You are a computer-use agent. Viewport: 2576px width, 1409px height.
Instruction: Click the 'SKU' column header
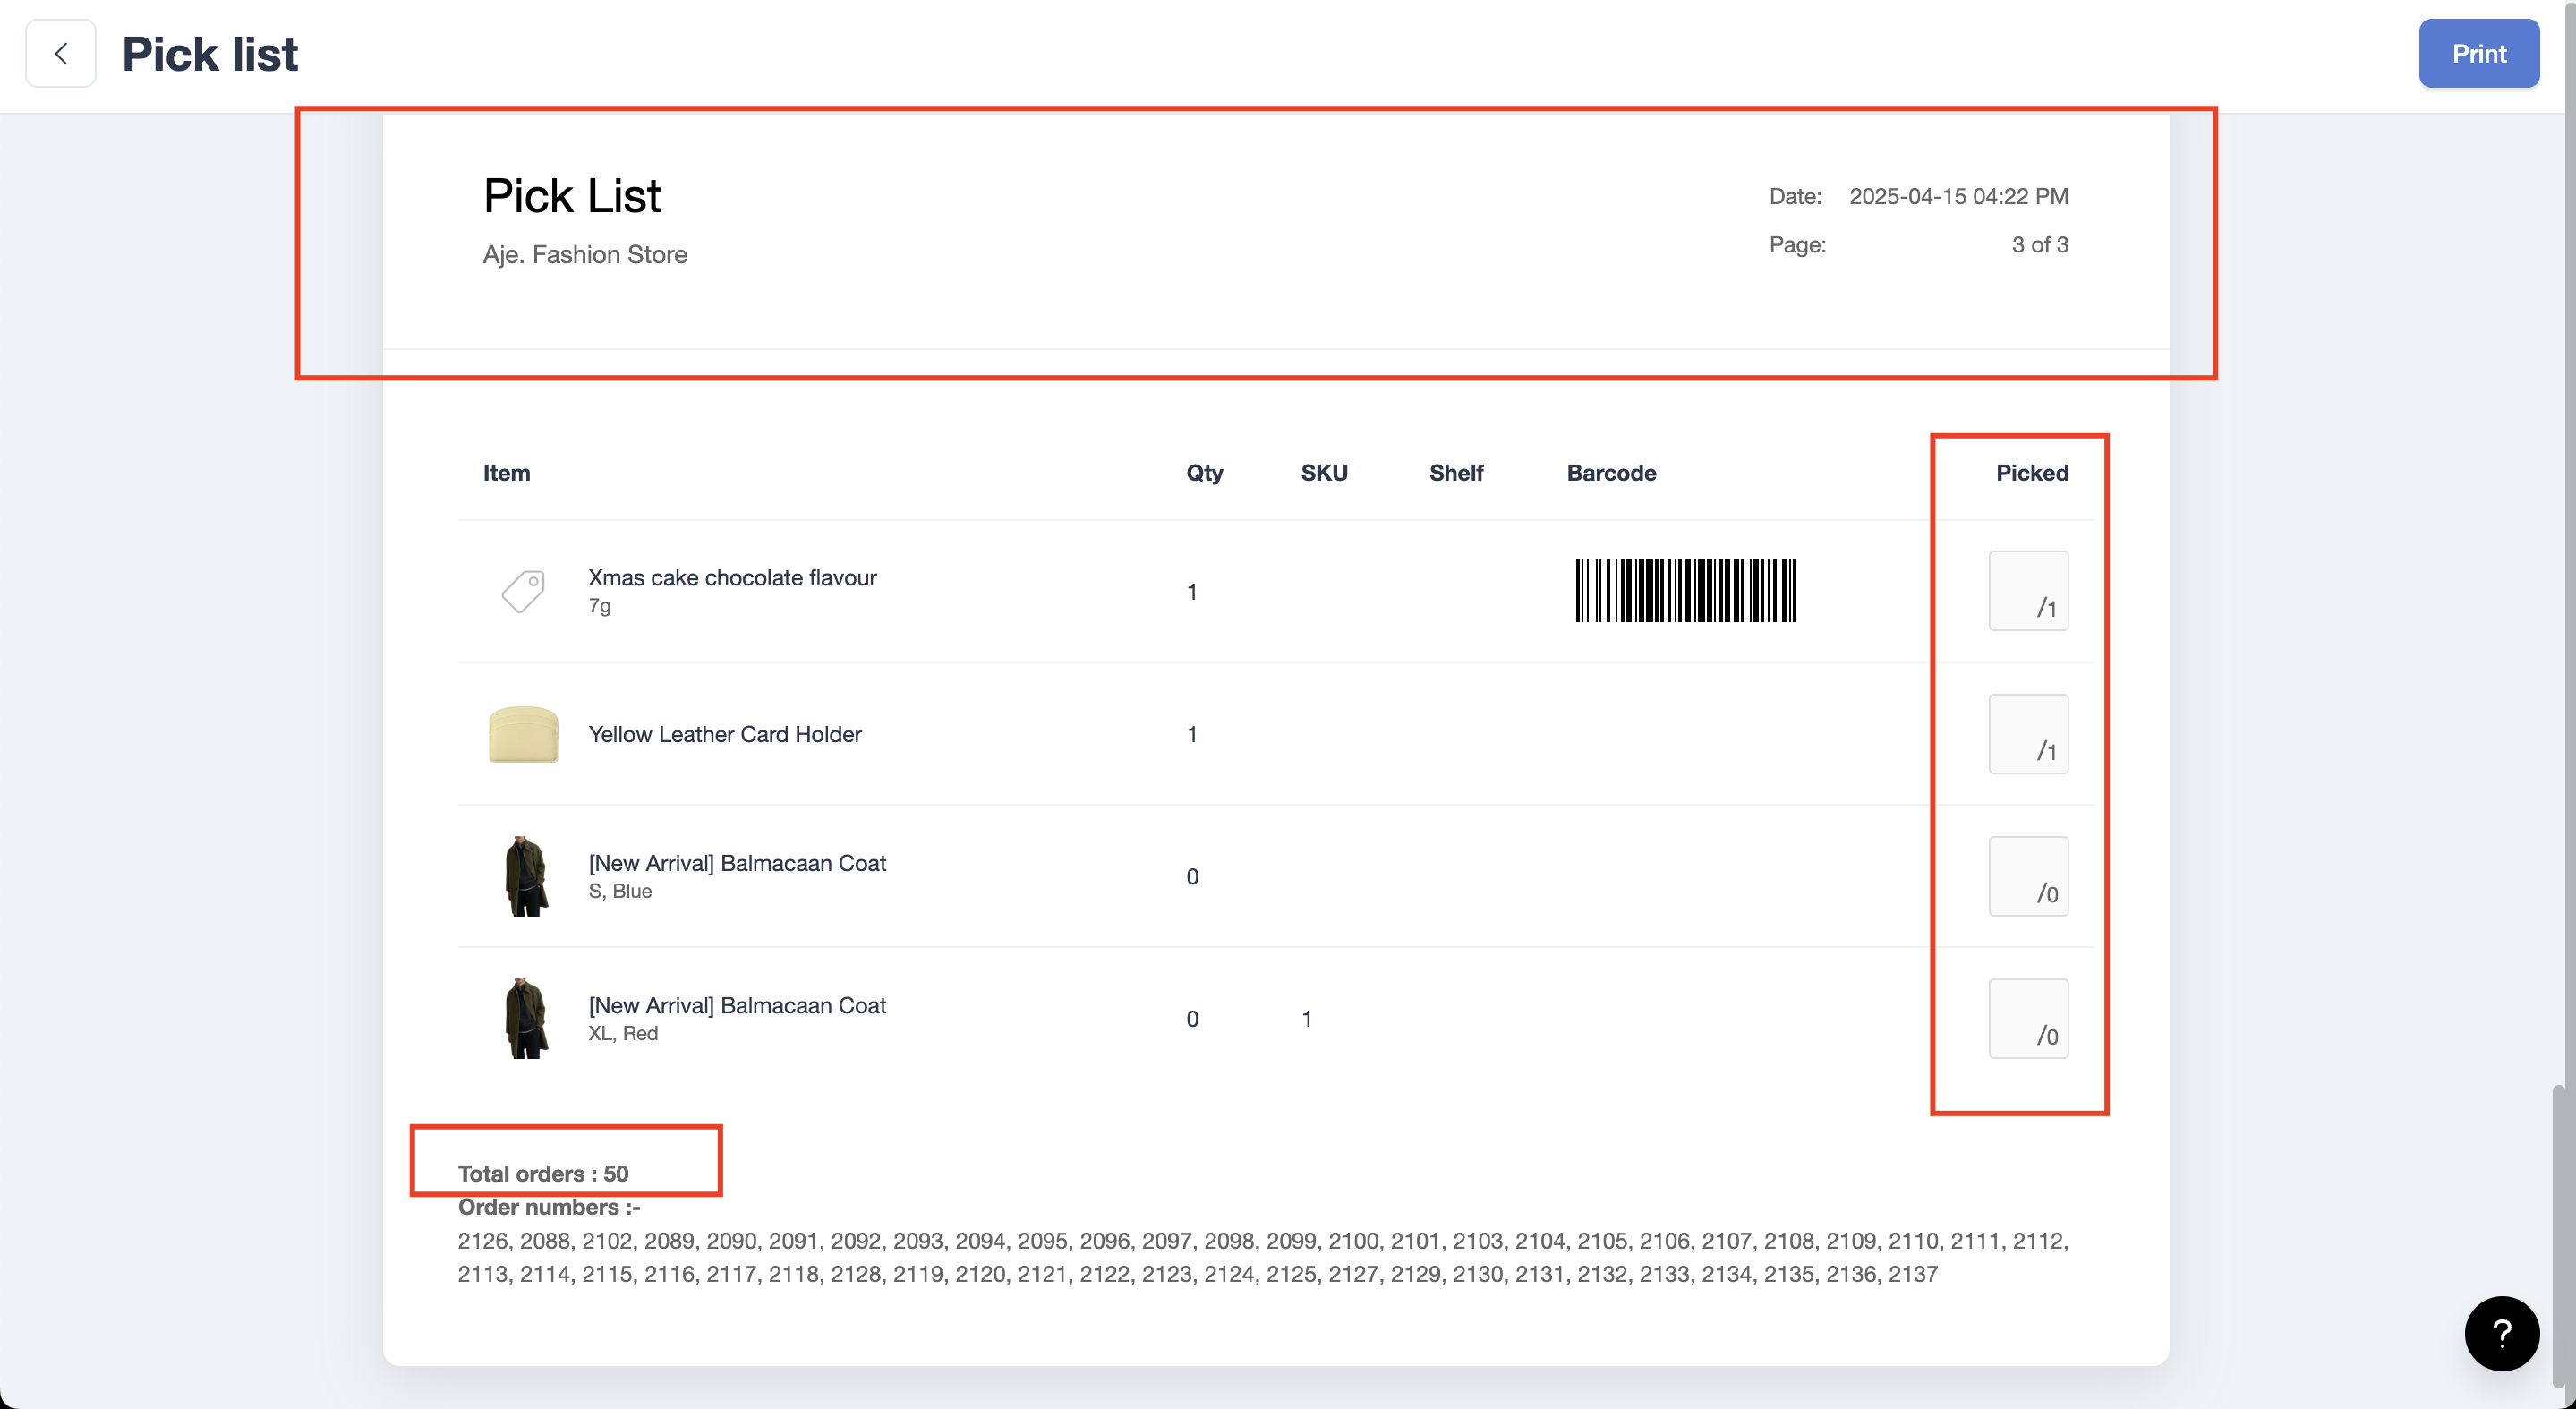[1323, 473]
